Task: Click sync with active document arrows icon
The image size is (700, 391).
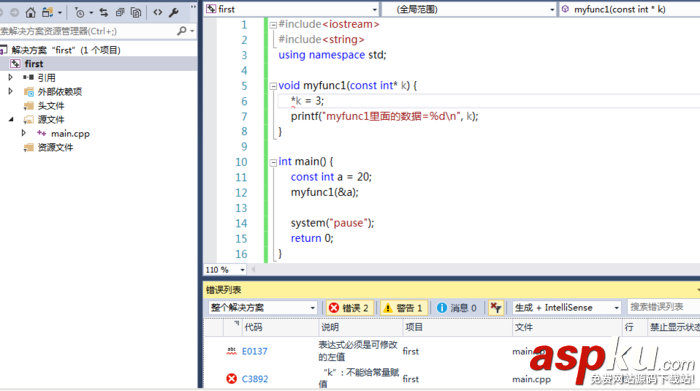Action: point(104,12)
